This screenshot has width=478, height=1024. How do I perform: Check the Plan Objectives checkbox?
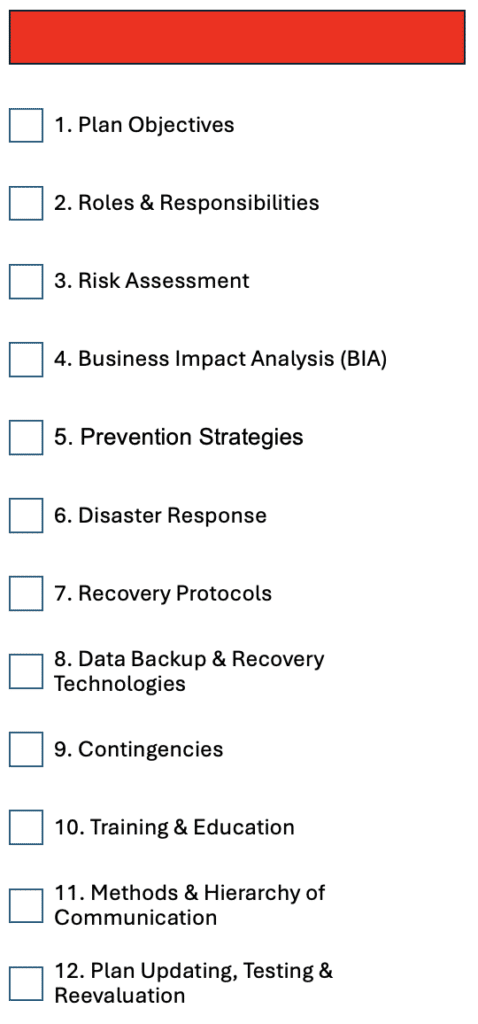(x=26, y=125)
